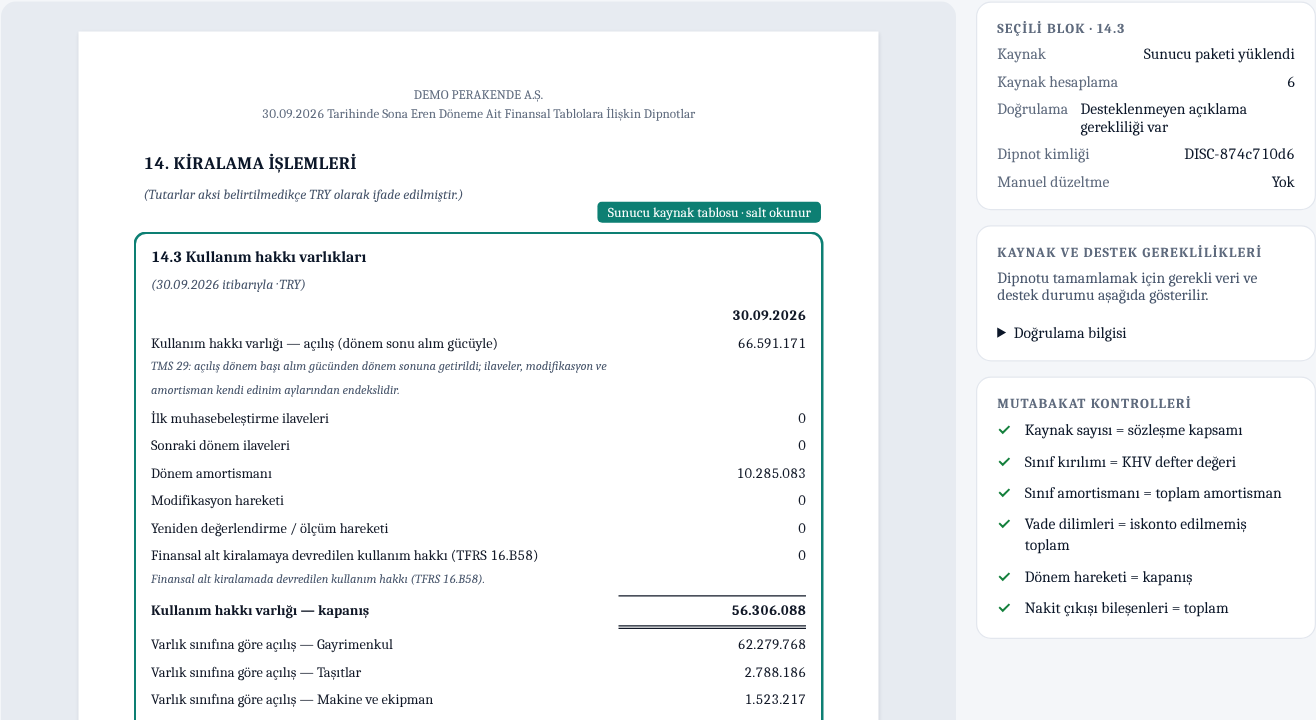Click the closing balance amount 56.306.088
The image size is (1316, 720).
pyautogui.click(x=769, y=610)
